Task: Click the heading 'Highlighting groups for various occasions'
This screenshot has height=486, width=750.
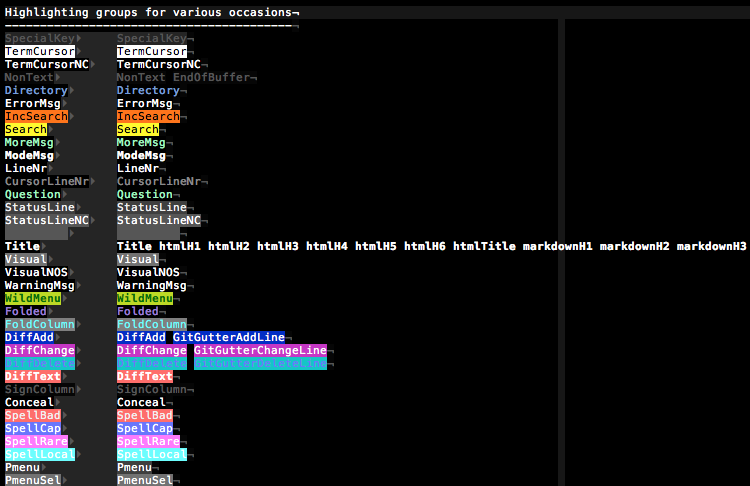Action: pyautogui.click(x=151, y=12)
